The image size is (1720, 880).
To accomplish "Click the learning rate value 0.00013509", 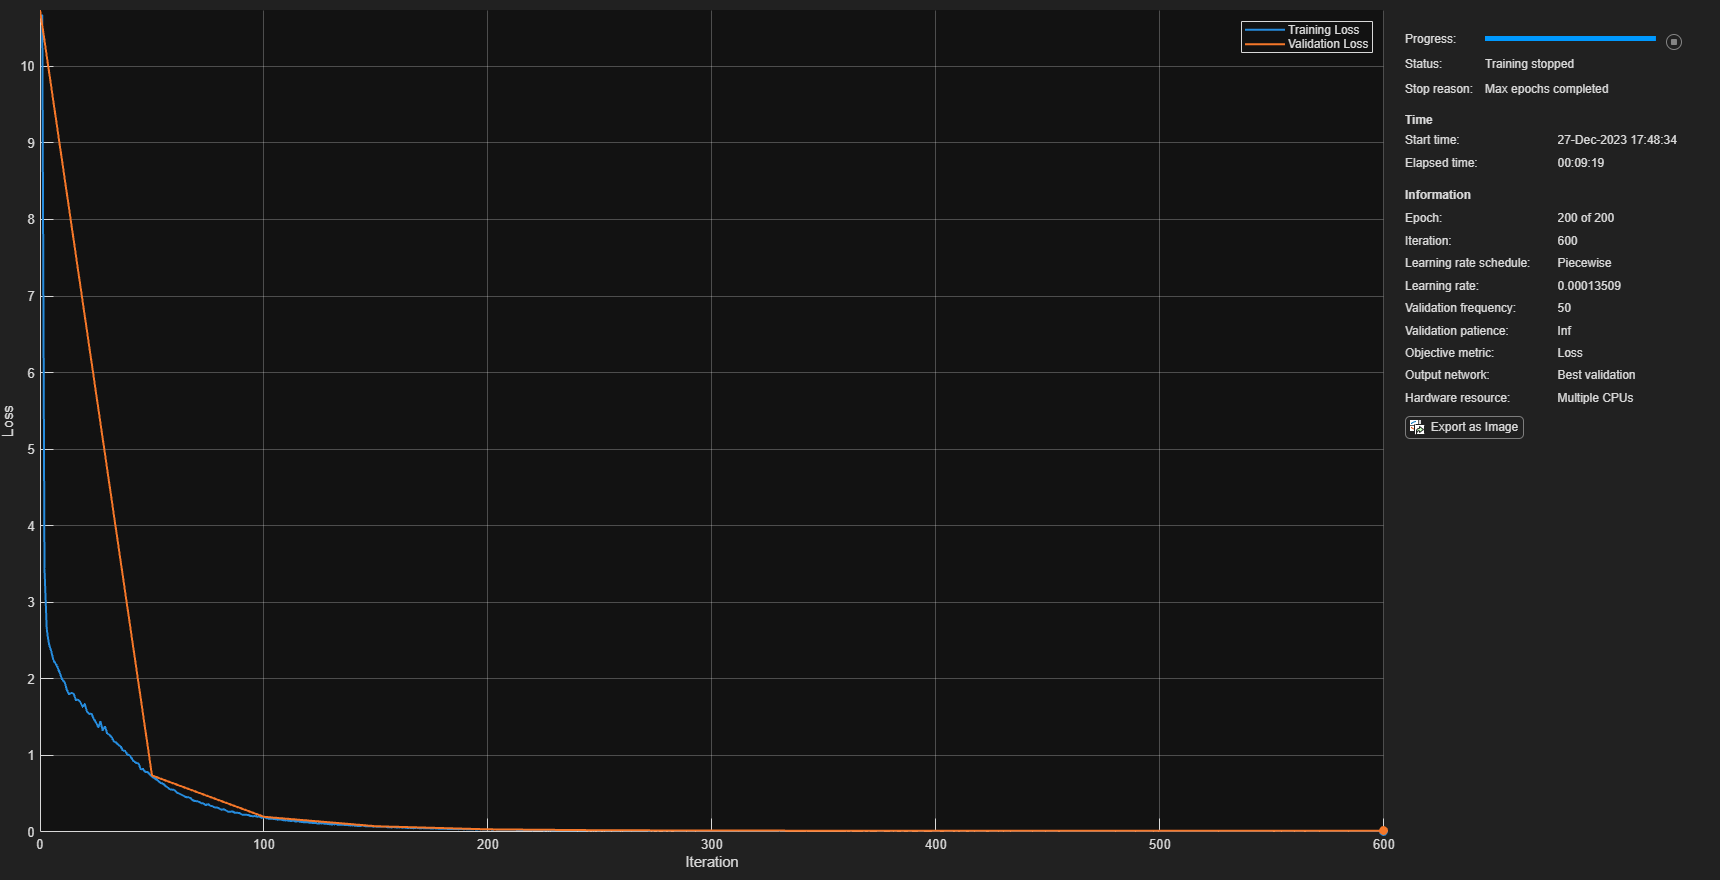I will [x=1588, y=286].
